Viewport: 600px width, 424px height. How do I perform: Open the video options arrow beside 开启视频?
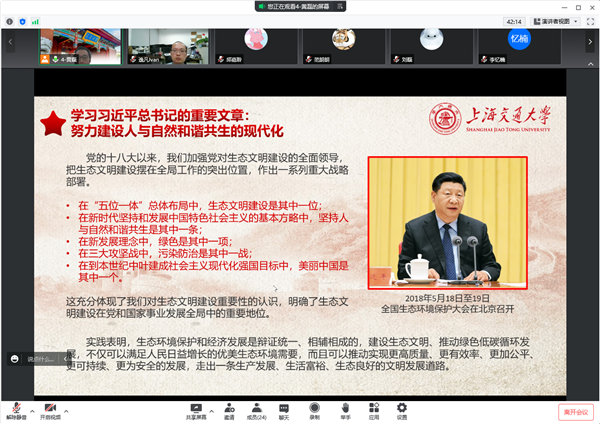point(66,411)
